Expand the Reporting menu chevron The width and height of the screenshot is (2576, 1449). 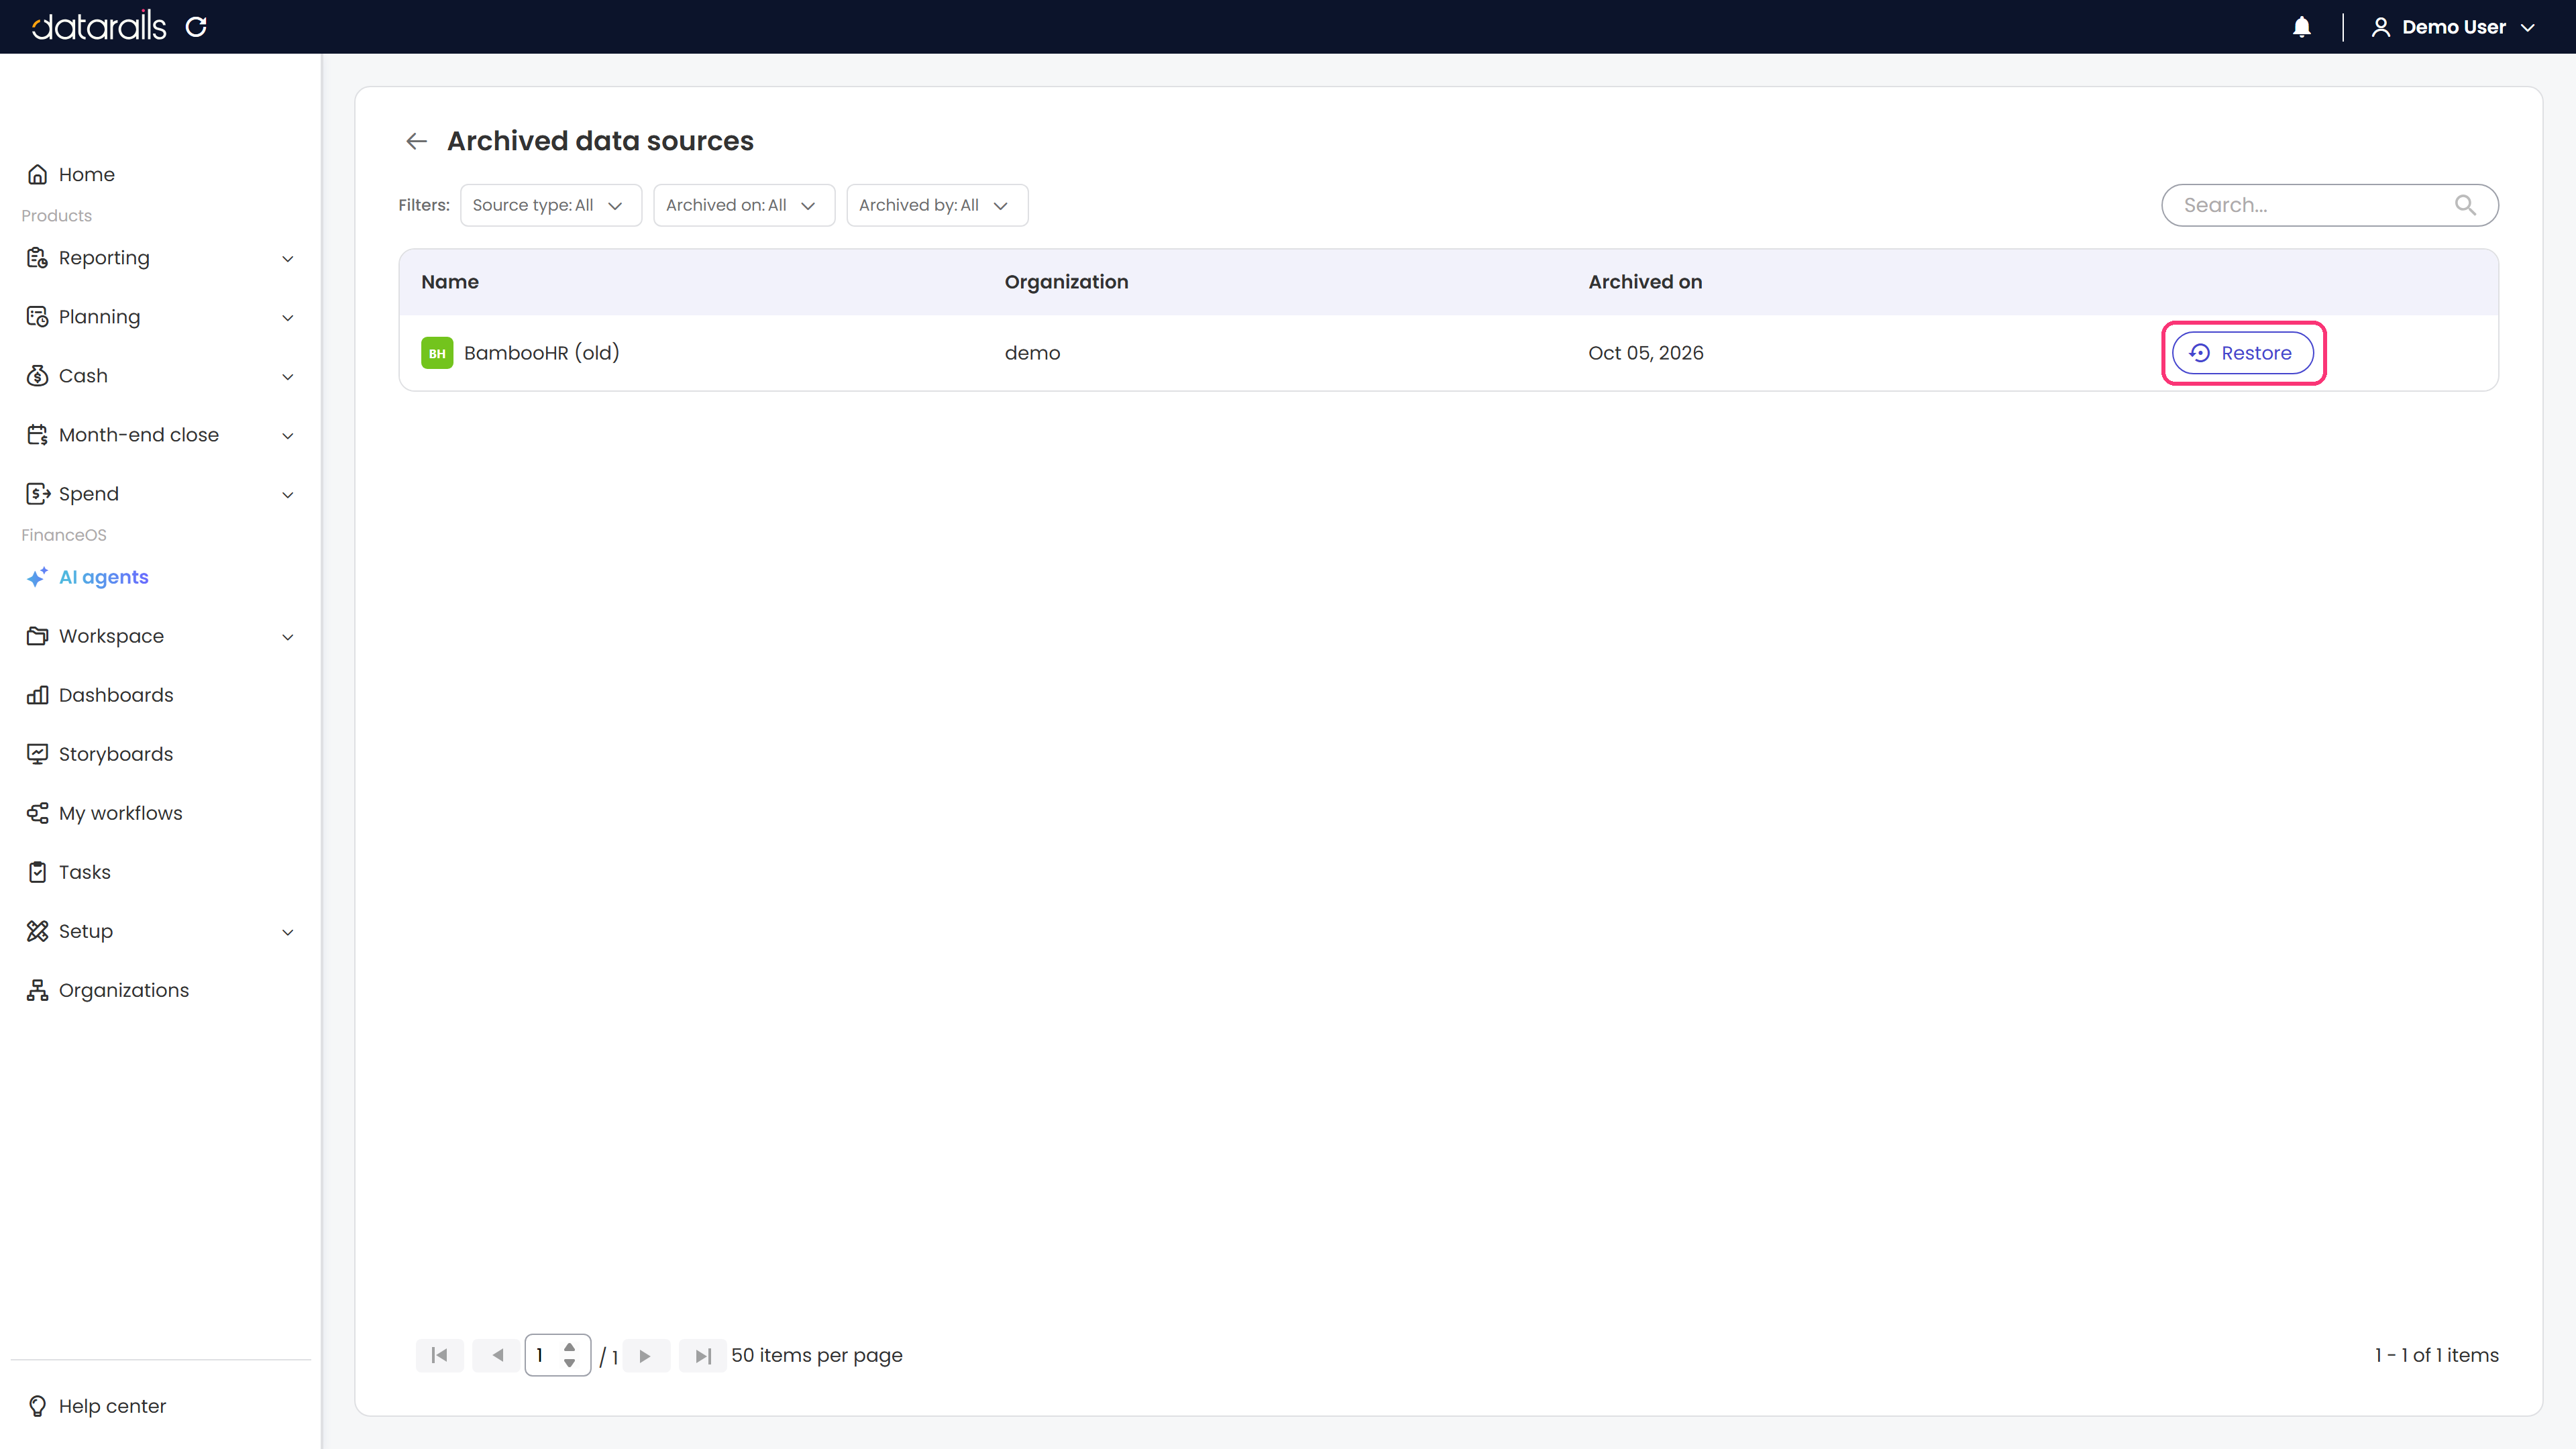point(288,259)
